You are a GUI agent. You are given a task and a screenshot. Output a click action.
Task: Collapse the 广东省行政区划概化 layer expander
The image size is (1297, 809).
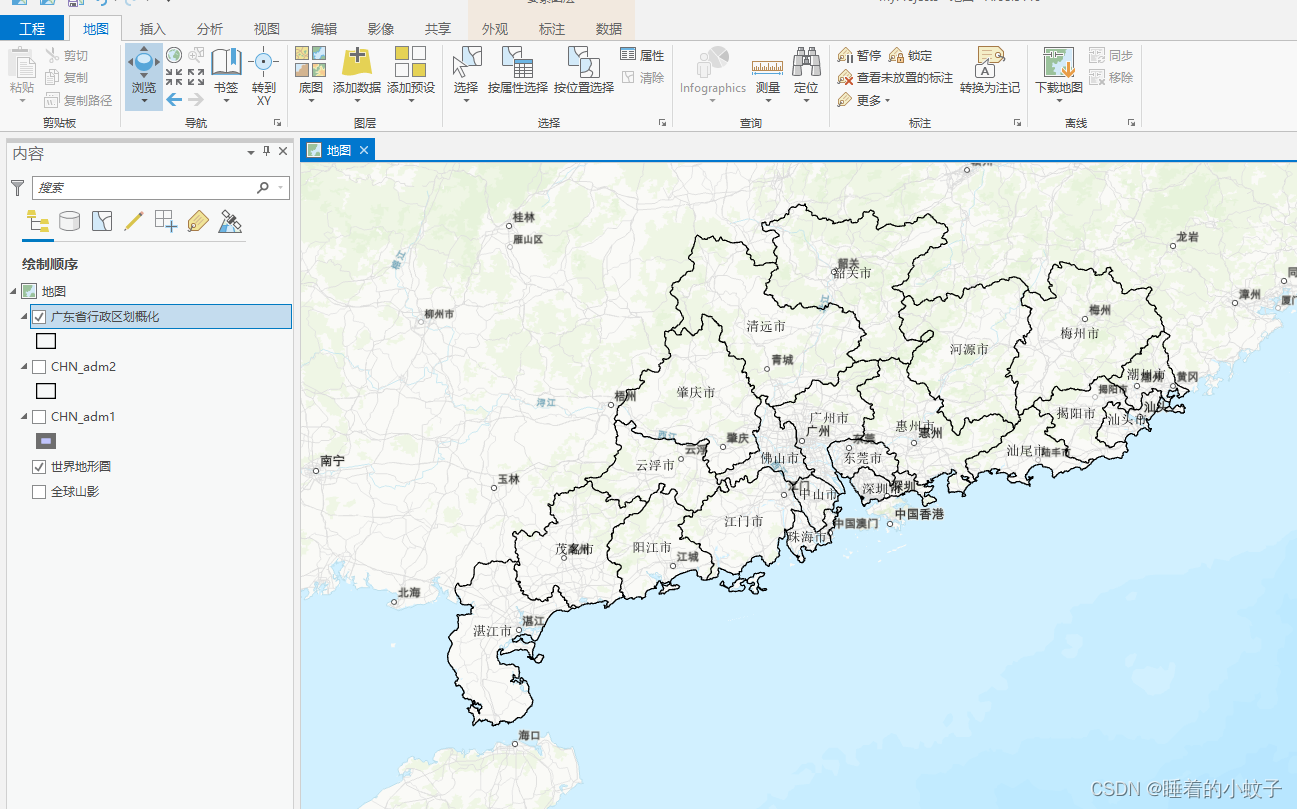(x=25, y=317)
